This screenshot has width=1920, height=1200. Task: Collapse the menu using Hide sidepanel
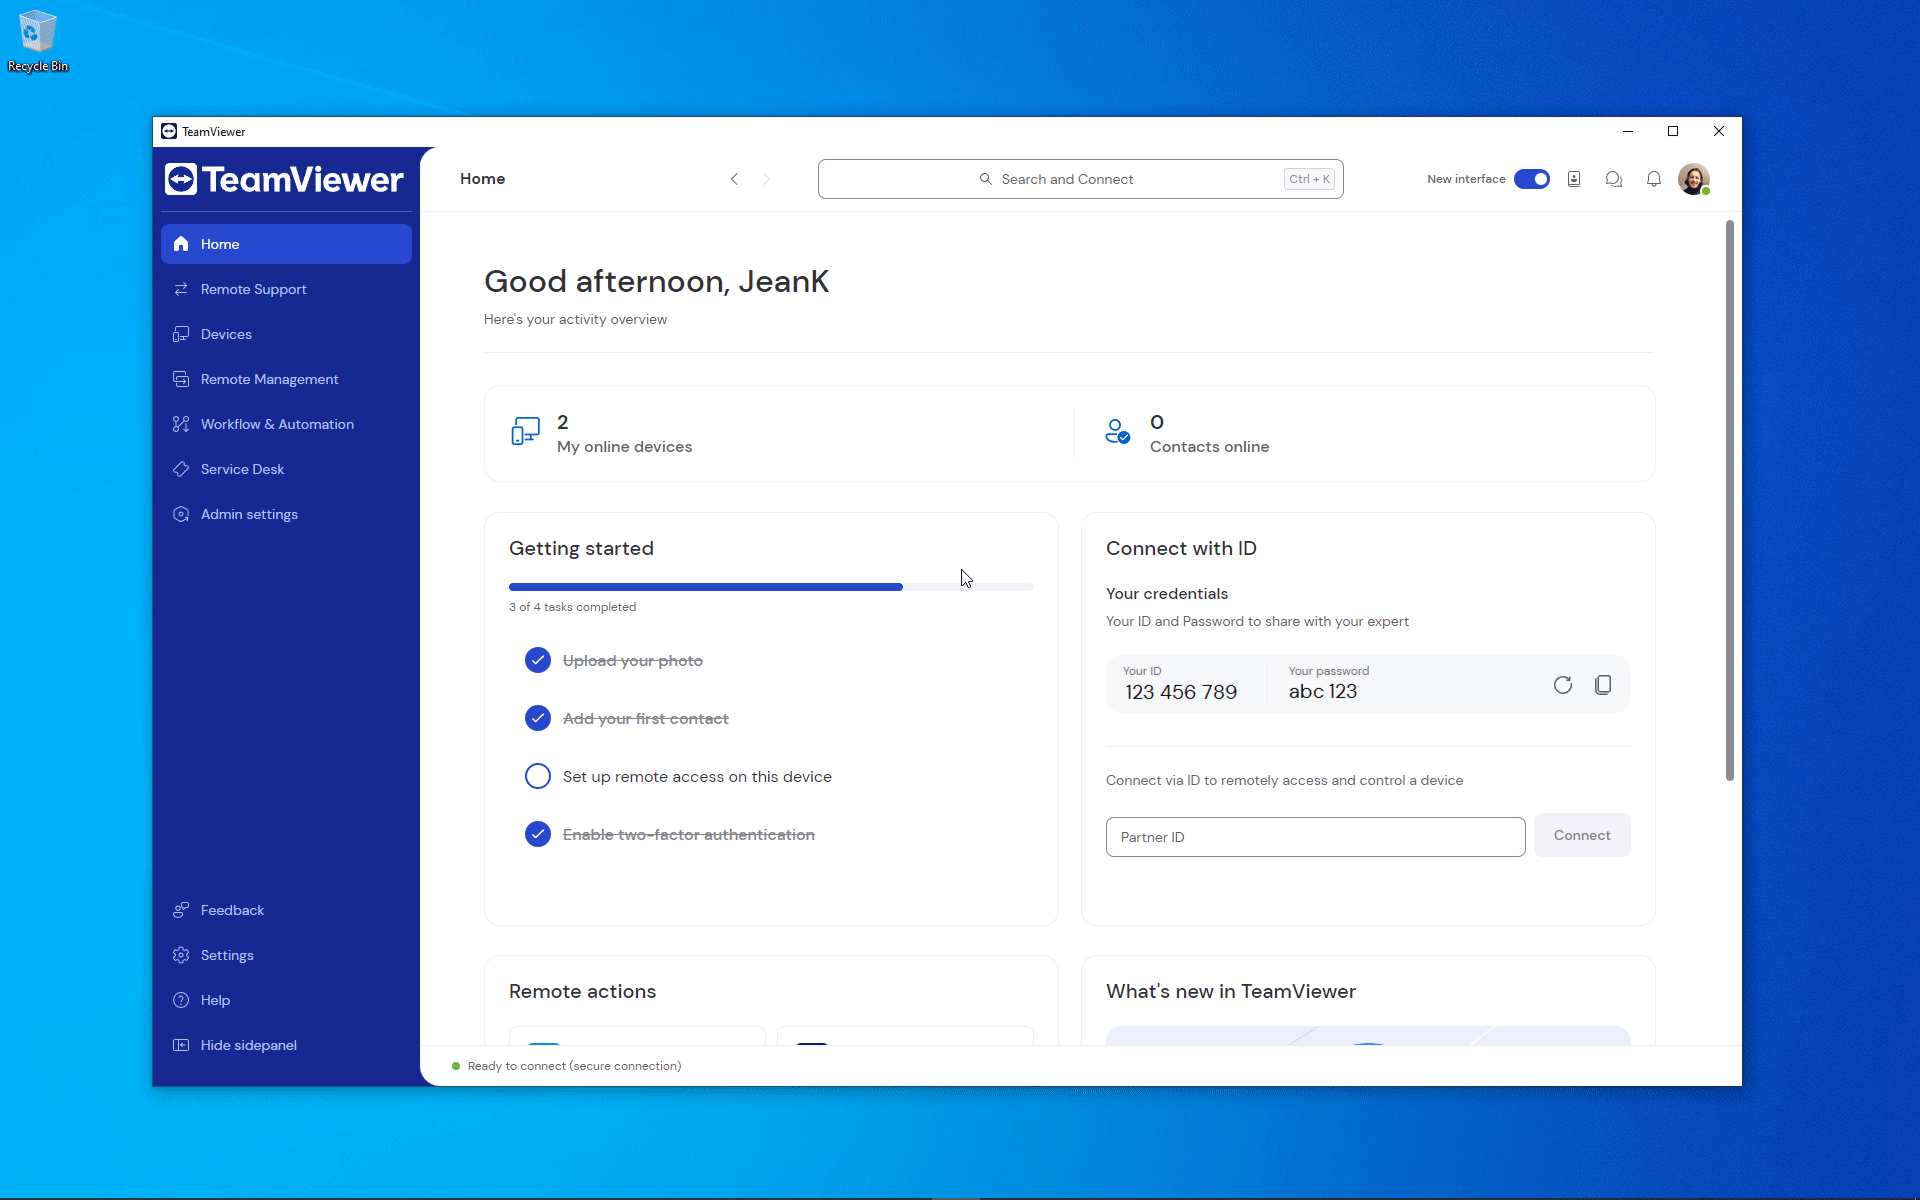(x=248, y=1045)
